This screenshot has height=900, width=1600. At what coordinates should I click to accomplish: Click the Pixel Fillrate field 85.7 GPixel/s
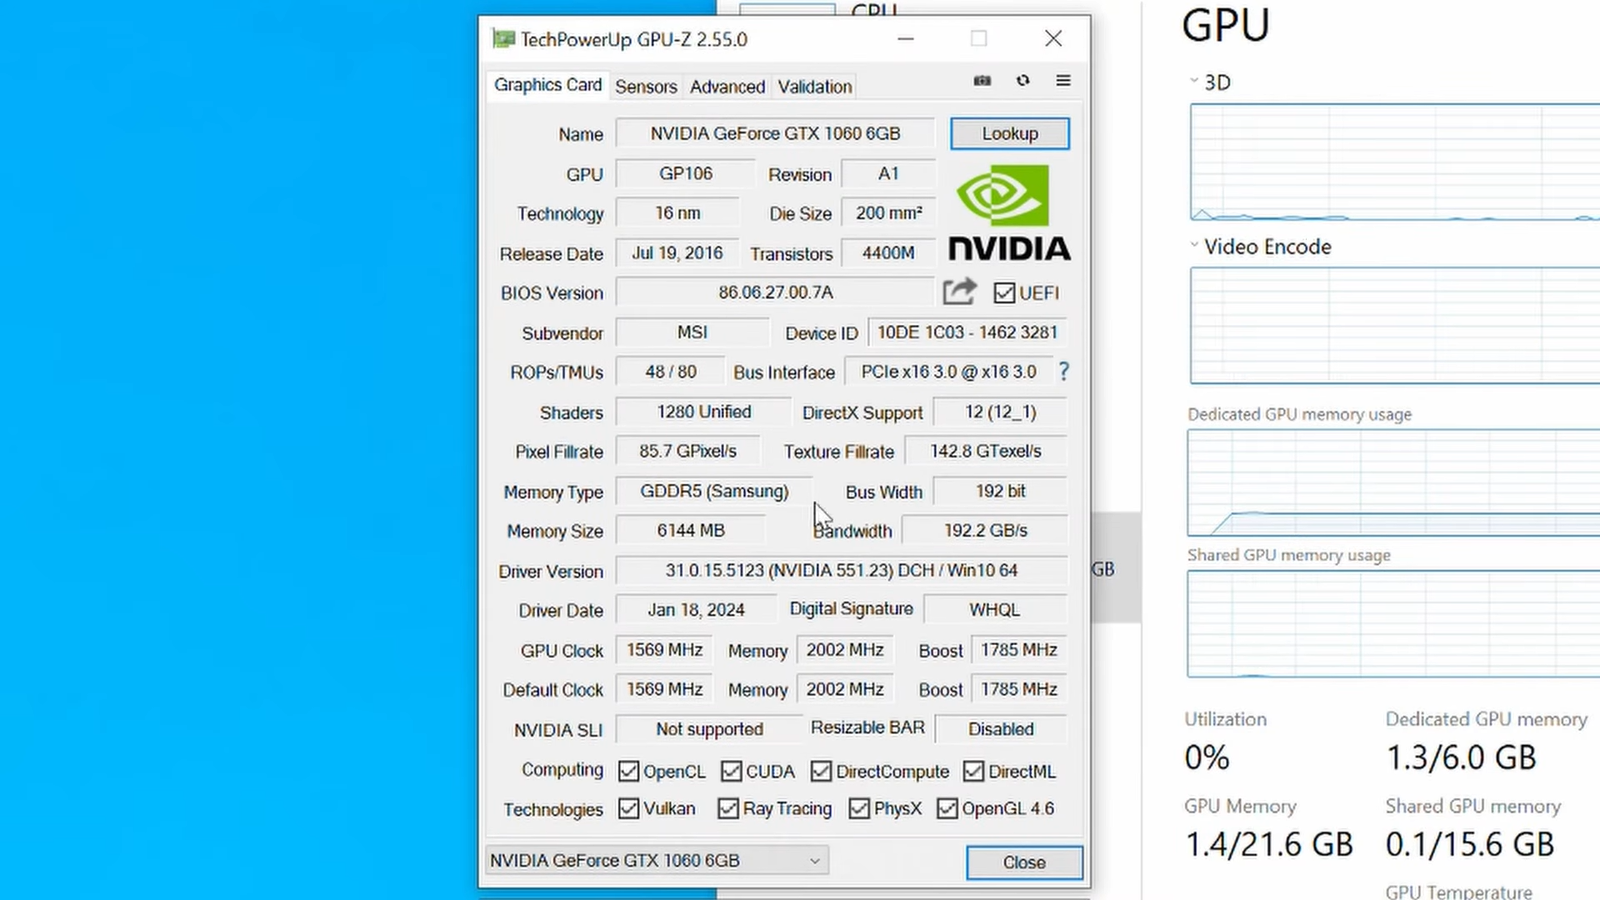(688, 451)
